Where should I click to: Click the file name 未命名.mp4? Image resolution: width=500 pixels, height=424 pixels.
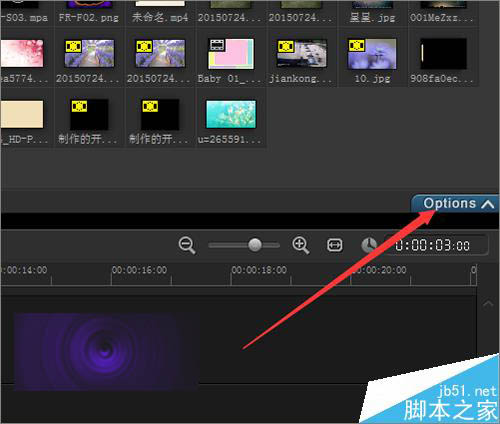tap(160, 17)
